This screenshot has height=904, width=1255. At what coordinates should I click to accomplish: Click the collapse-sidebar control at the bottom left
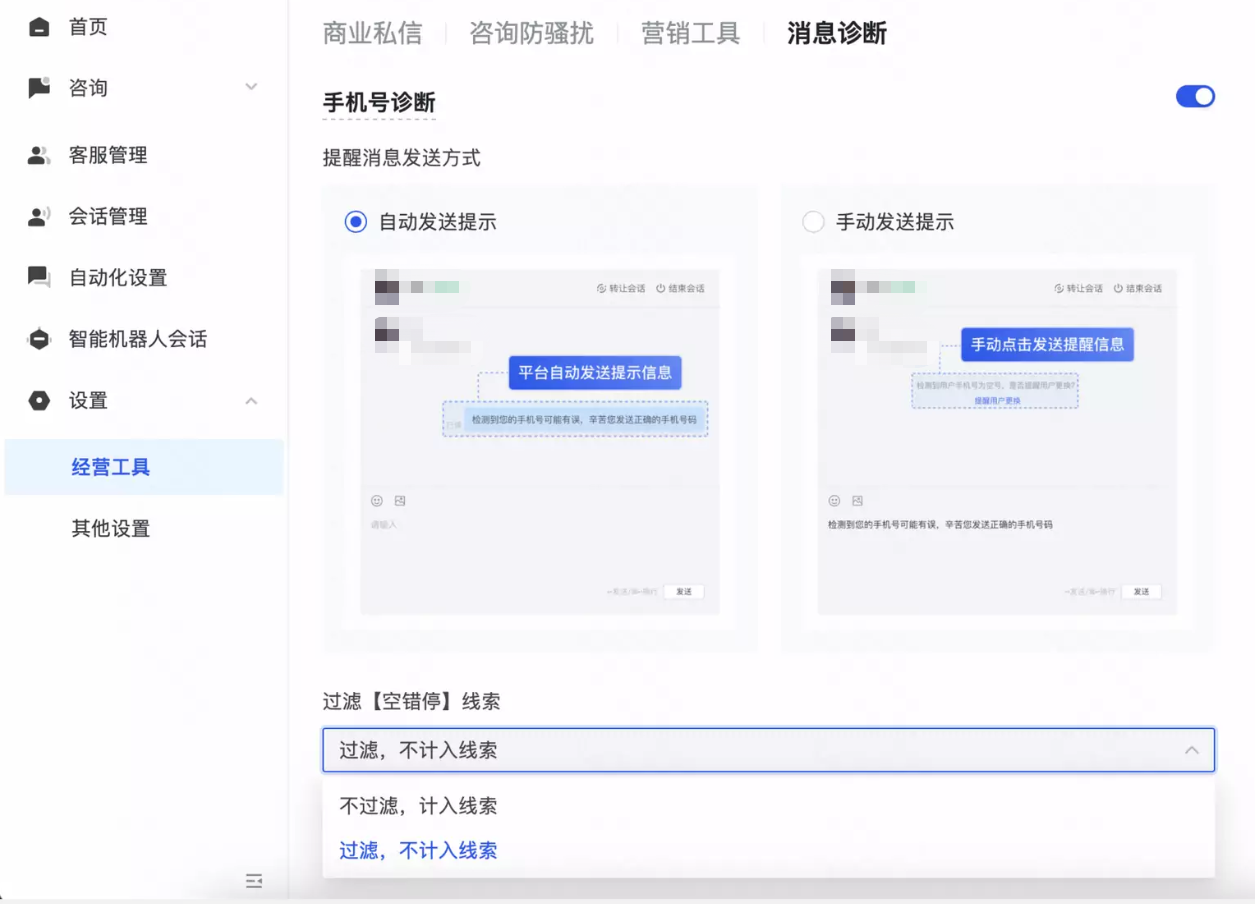(x=254, y=881)
